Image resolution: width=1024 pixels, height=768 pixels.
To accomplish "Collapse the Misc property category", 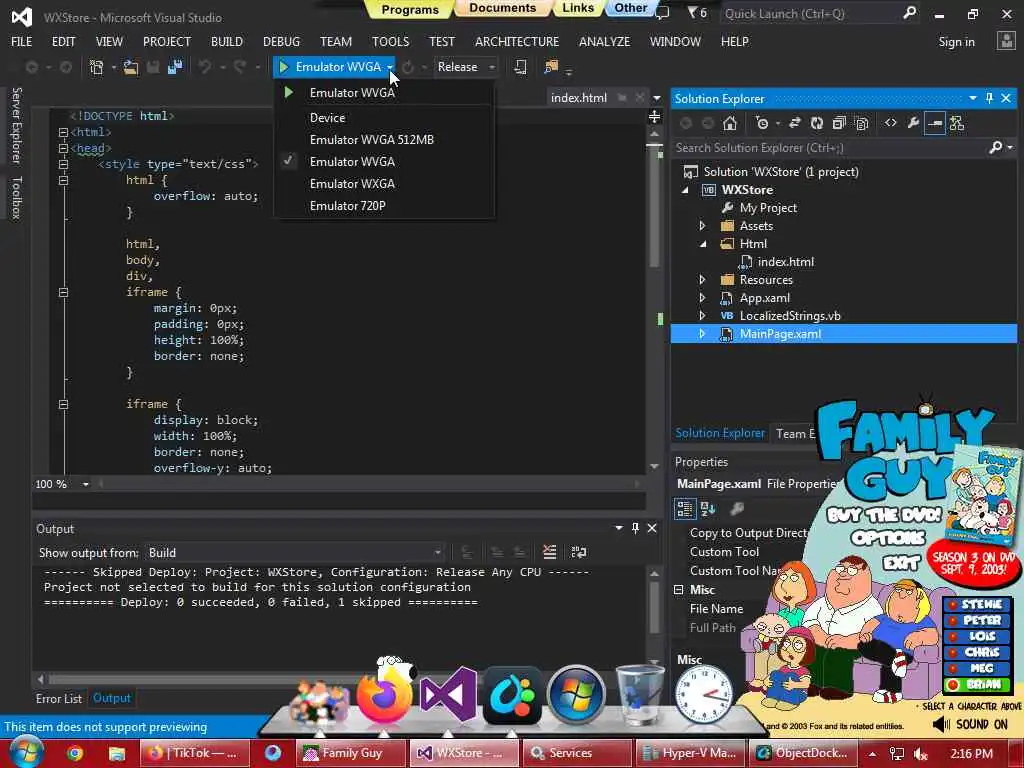I will [x=679, y=590].
